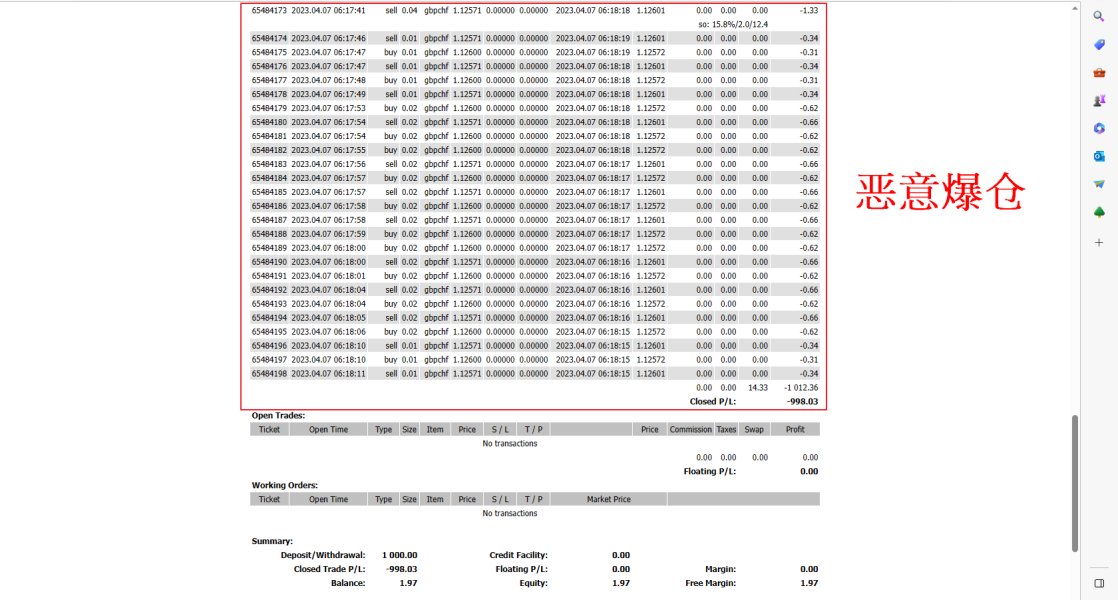Select ticket number 65484175

[269, 52]
